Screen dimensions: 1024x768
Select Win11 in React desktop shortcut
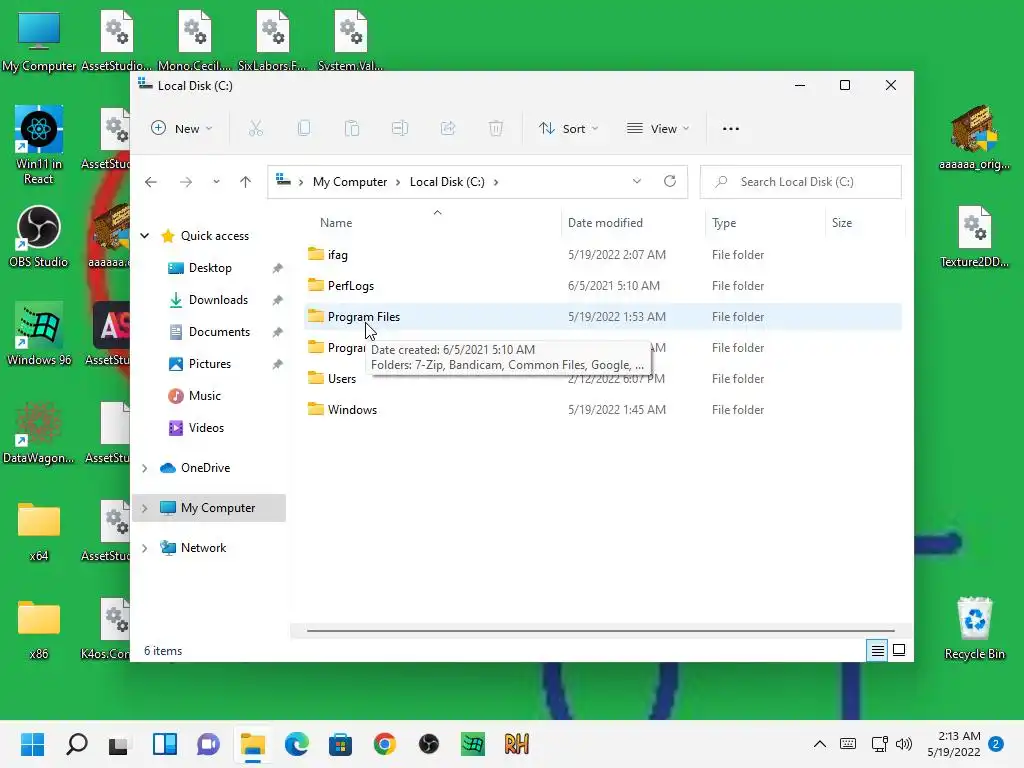39,144
